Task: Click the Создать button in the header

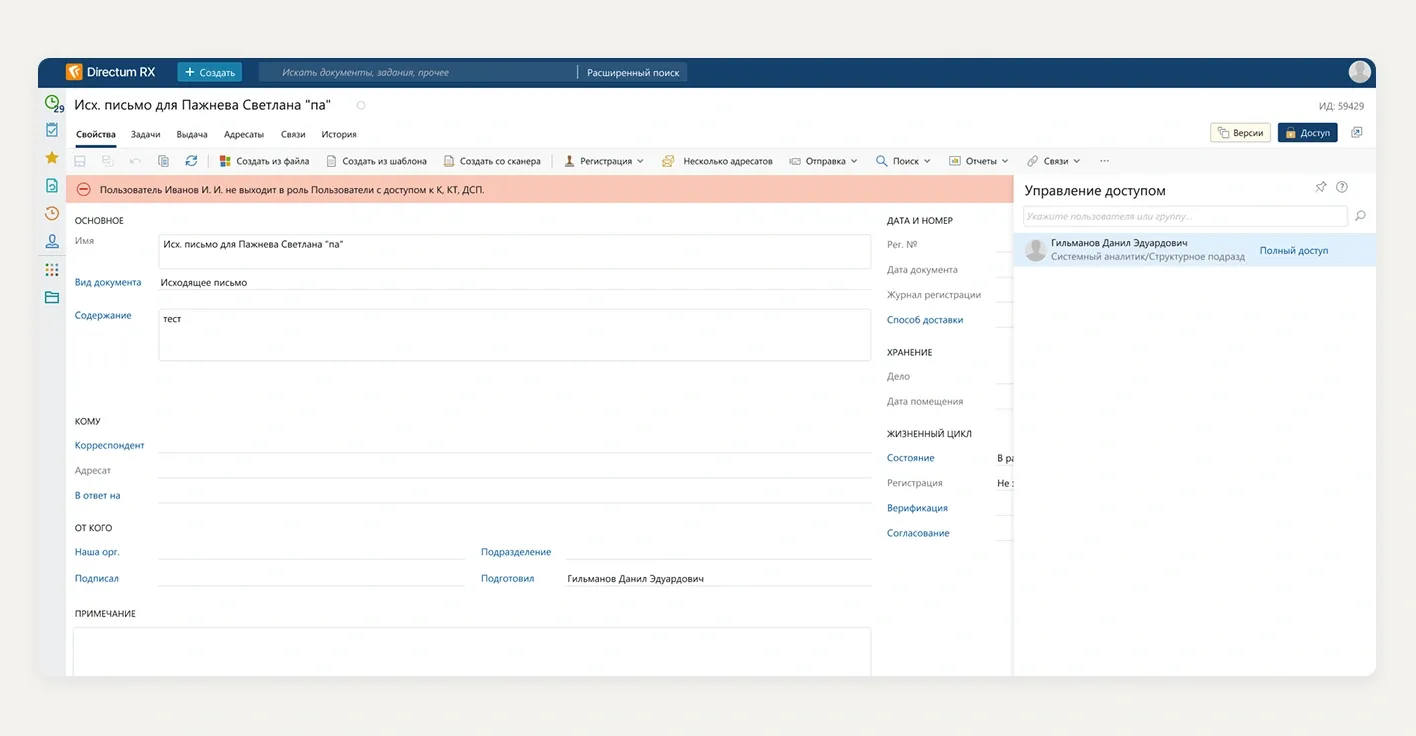Action: [210, 72]
